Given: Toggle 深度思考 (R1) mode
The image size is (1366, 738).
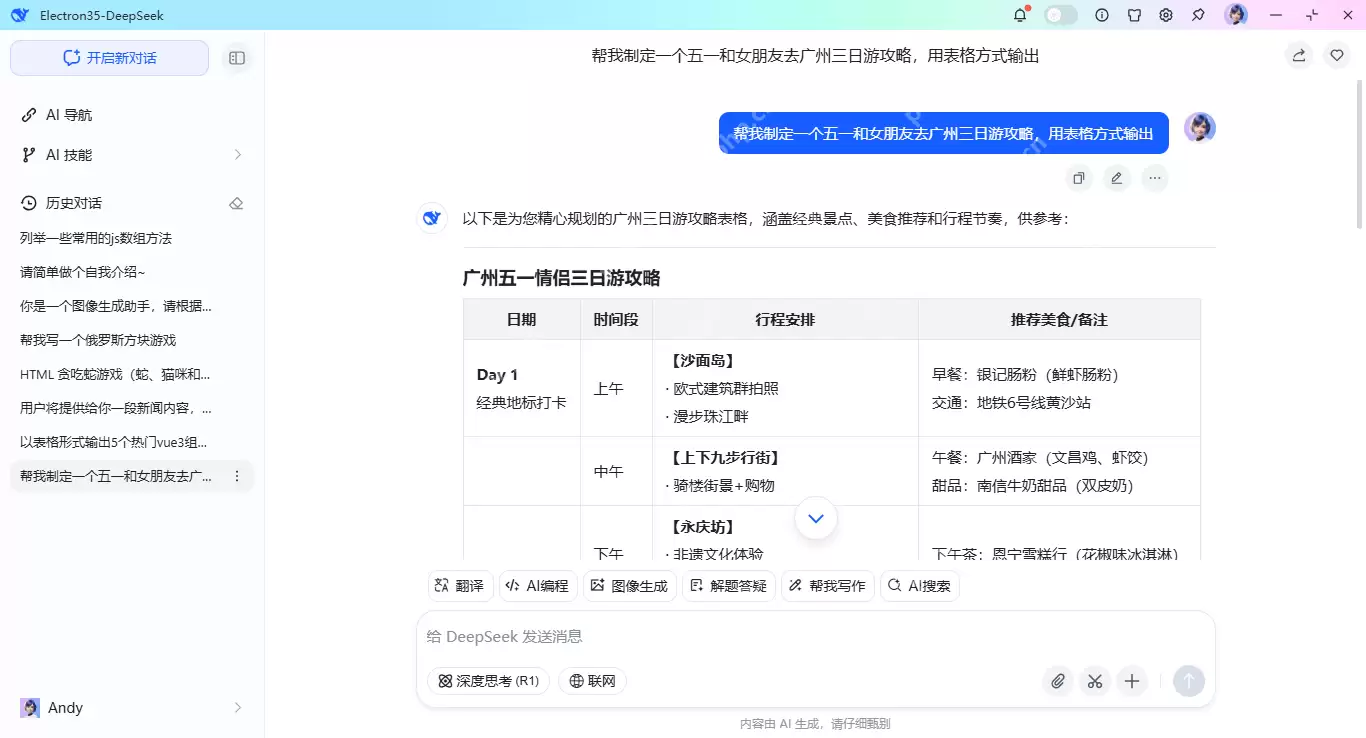Looking at the screenshot, I should click(x=488, y=680).
